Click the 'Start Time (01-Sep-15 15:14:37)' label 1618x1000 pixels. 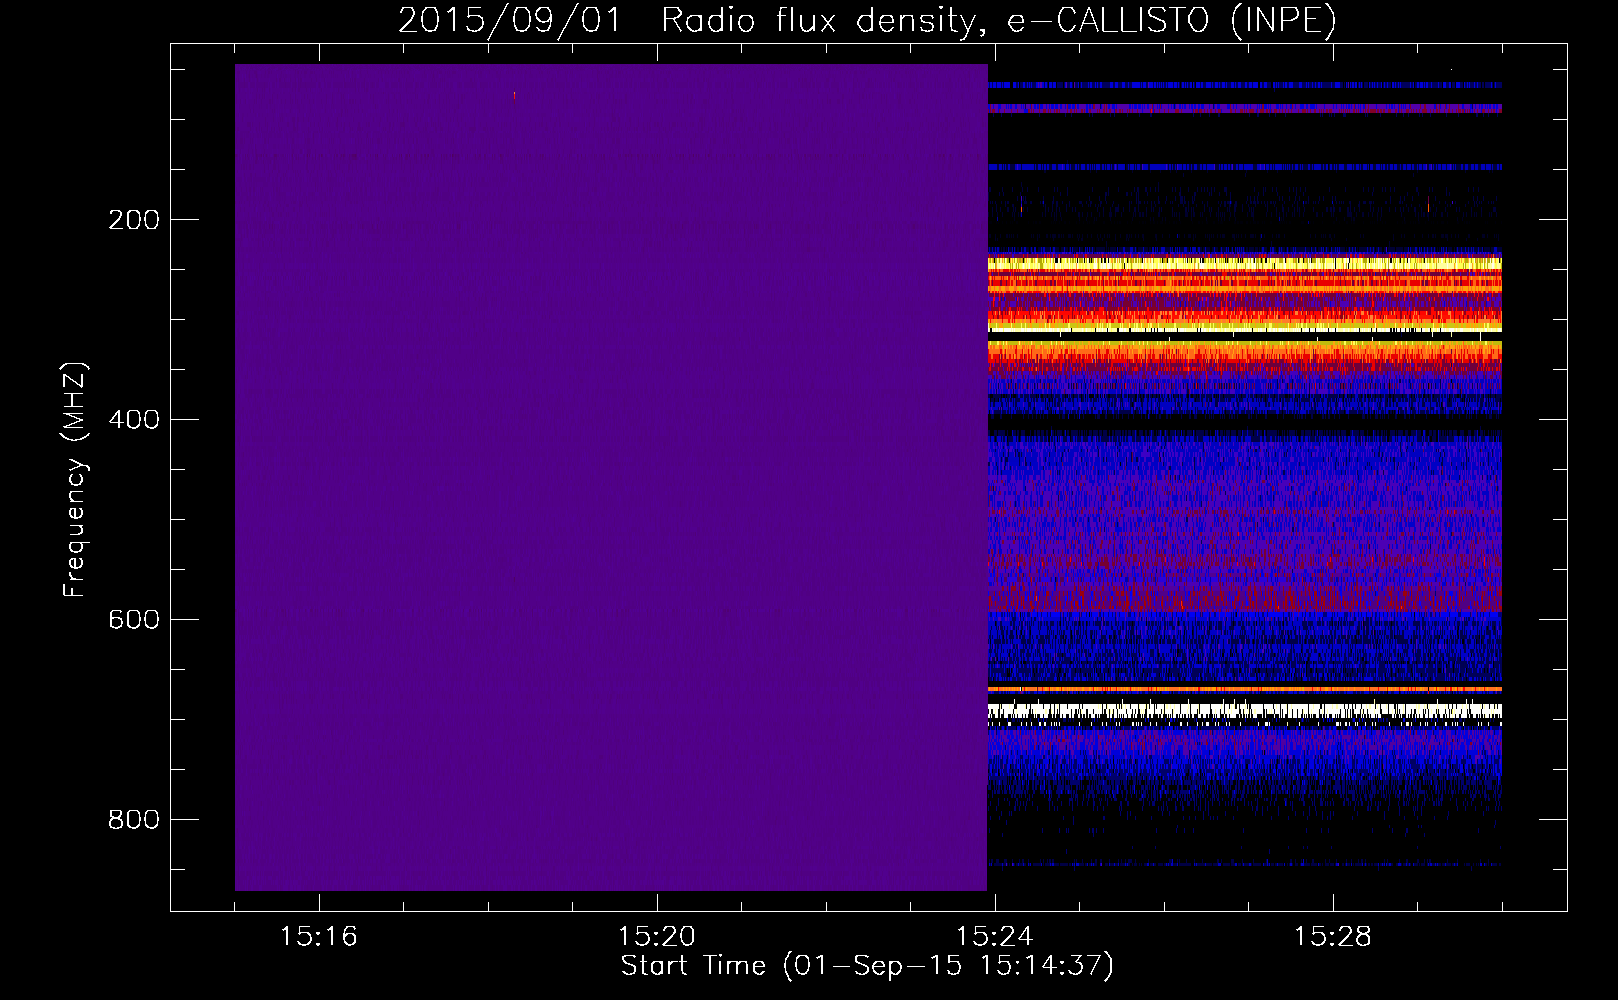point(867,966)
